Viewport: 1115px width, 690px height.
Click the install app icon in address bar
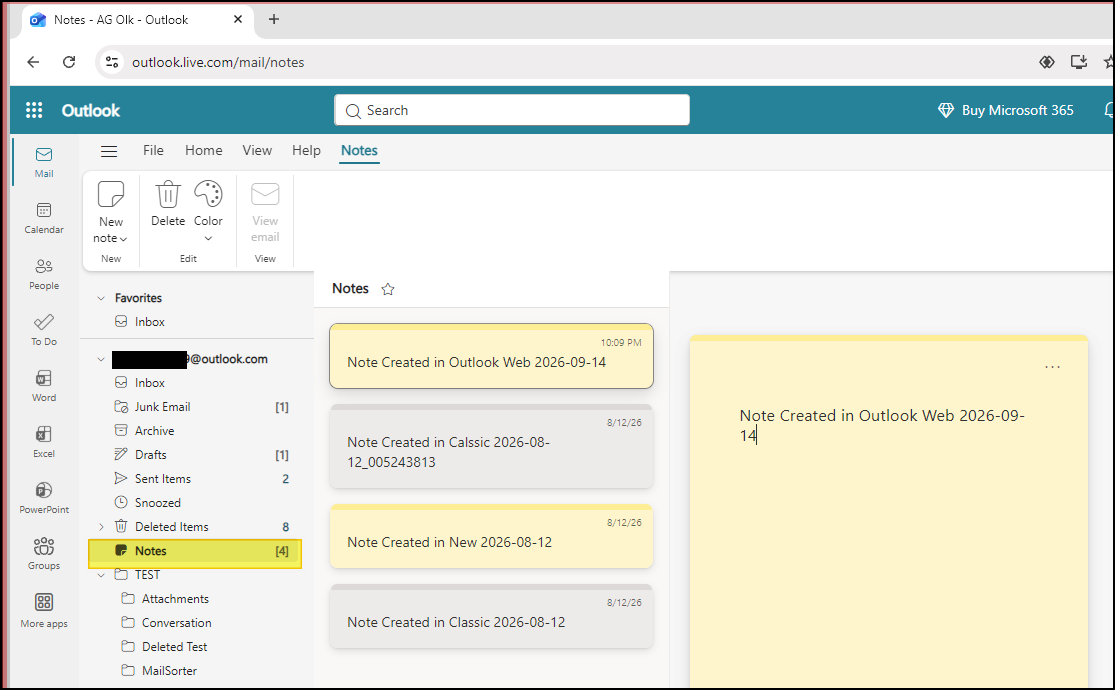coord(1079,62)
